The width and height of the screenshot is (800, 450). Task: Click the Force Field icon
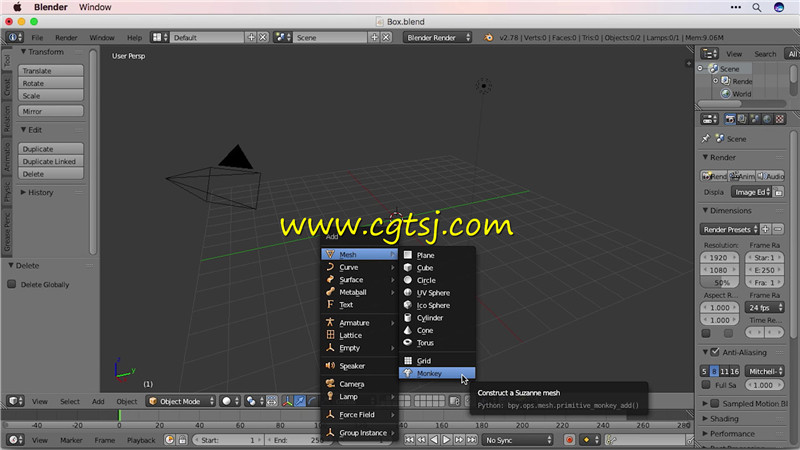(330, 414)
